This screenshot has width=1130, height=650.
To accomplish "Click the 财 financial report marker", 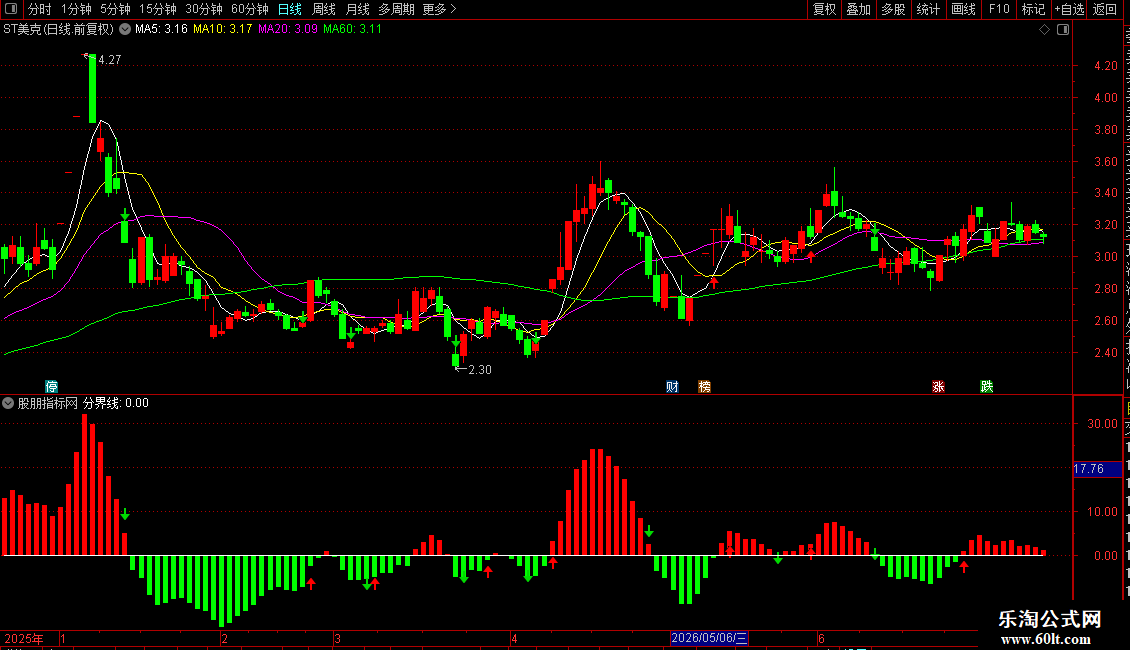I will coord(672,387).
